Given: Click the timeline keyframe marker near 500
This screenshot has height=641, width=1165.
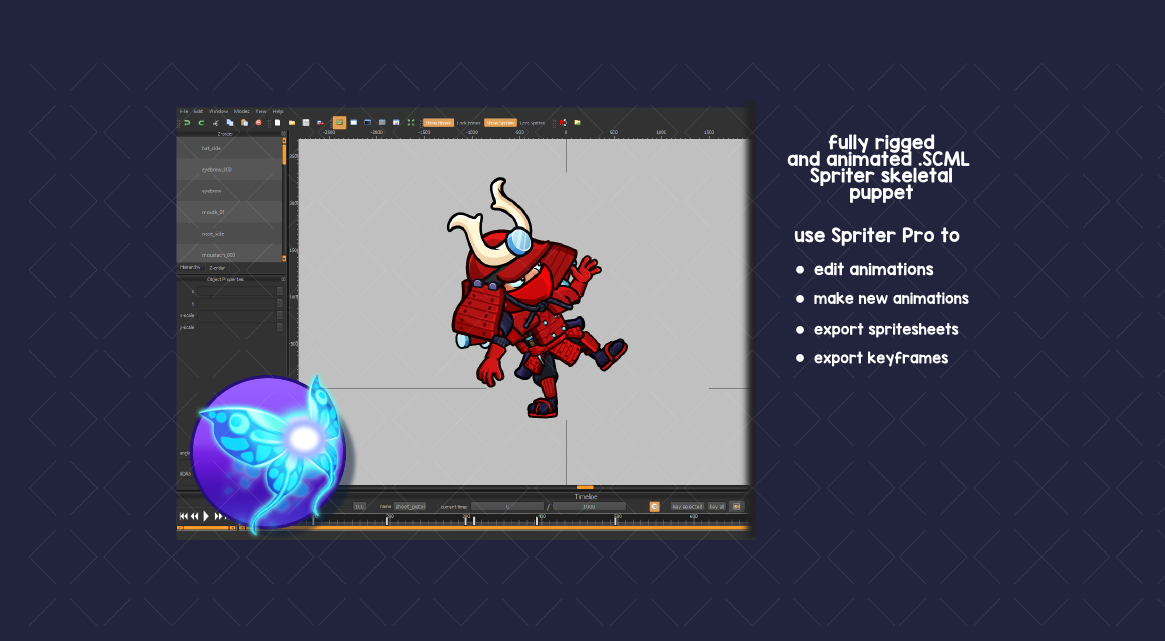Looking at the screenshot, I should 616,521.
